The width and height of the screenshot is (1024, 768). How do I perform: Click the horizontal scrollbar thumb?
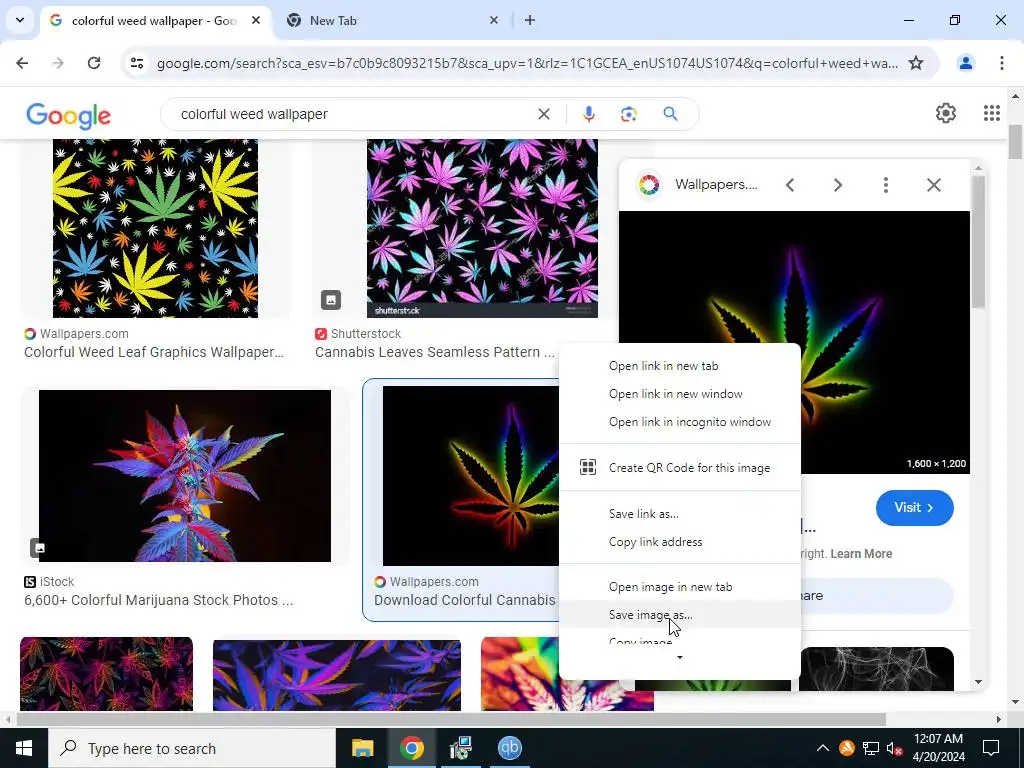tap(451, 720)
